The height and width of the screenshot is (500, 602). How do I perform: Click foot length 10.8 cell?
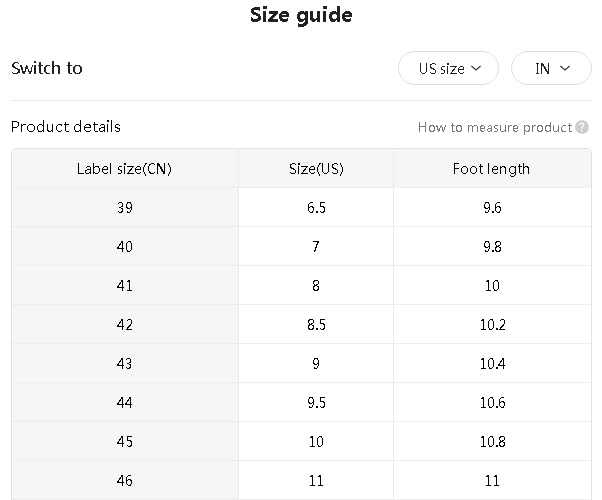tap(492, 442)
